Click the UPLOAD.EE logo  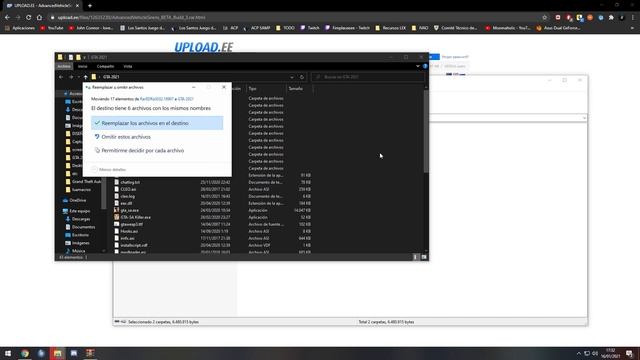click(x=204, y=47)
